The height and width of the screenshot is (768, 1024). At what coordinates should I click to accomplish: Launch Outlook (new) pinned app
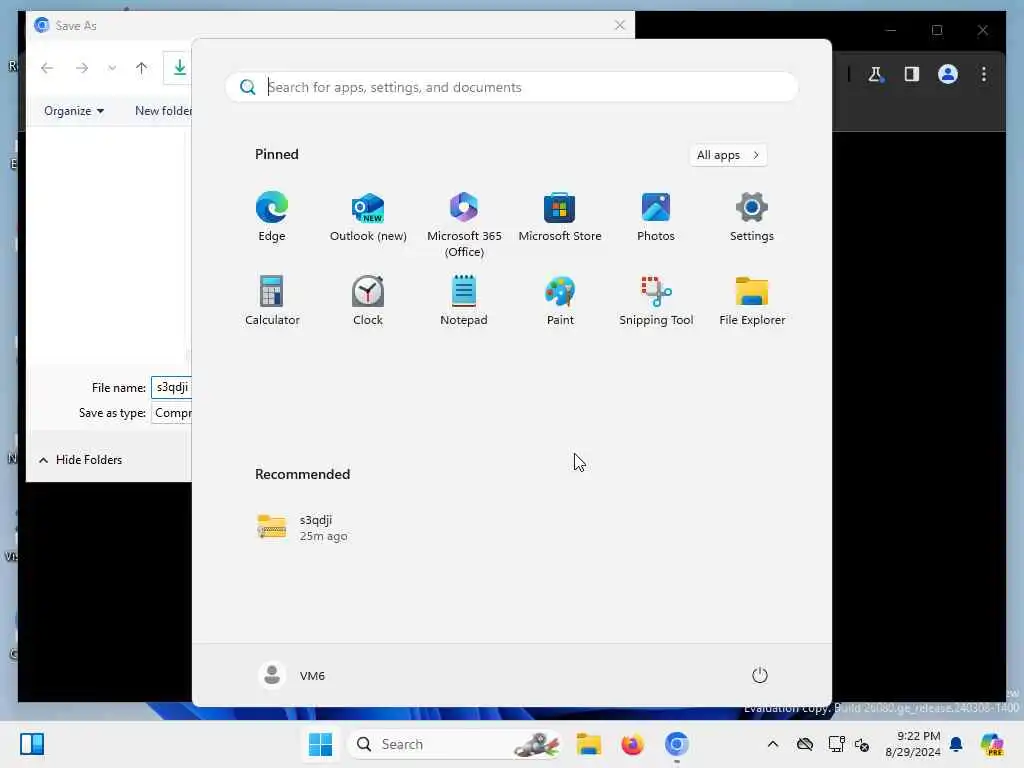368,217
